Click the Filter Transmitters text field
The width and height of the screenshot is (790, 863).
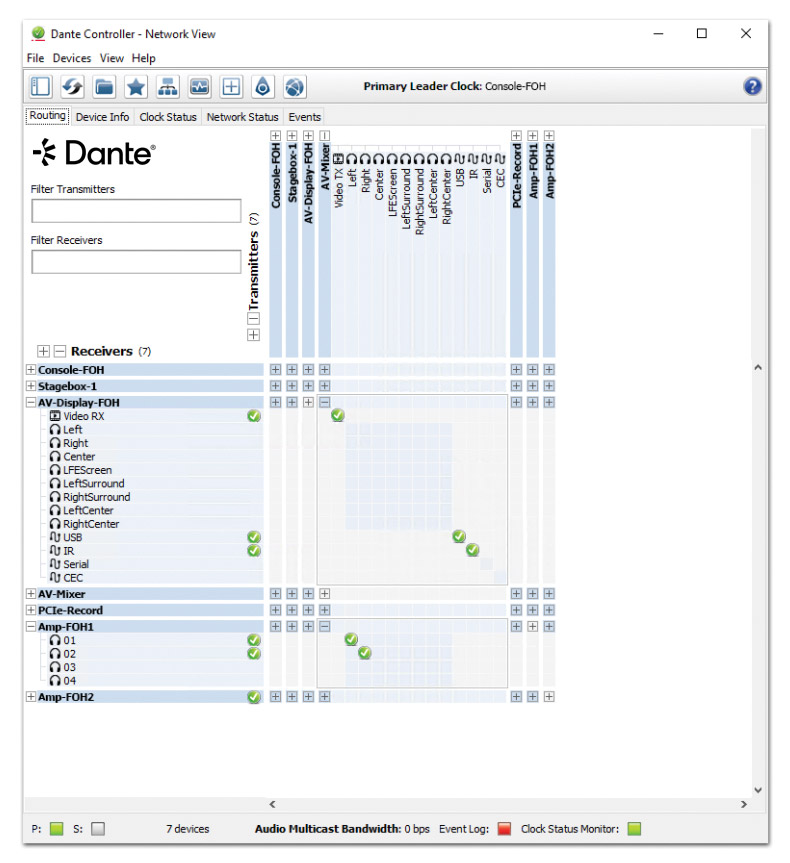click(x=136, y=211)
